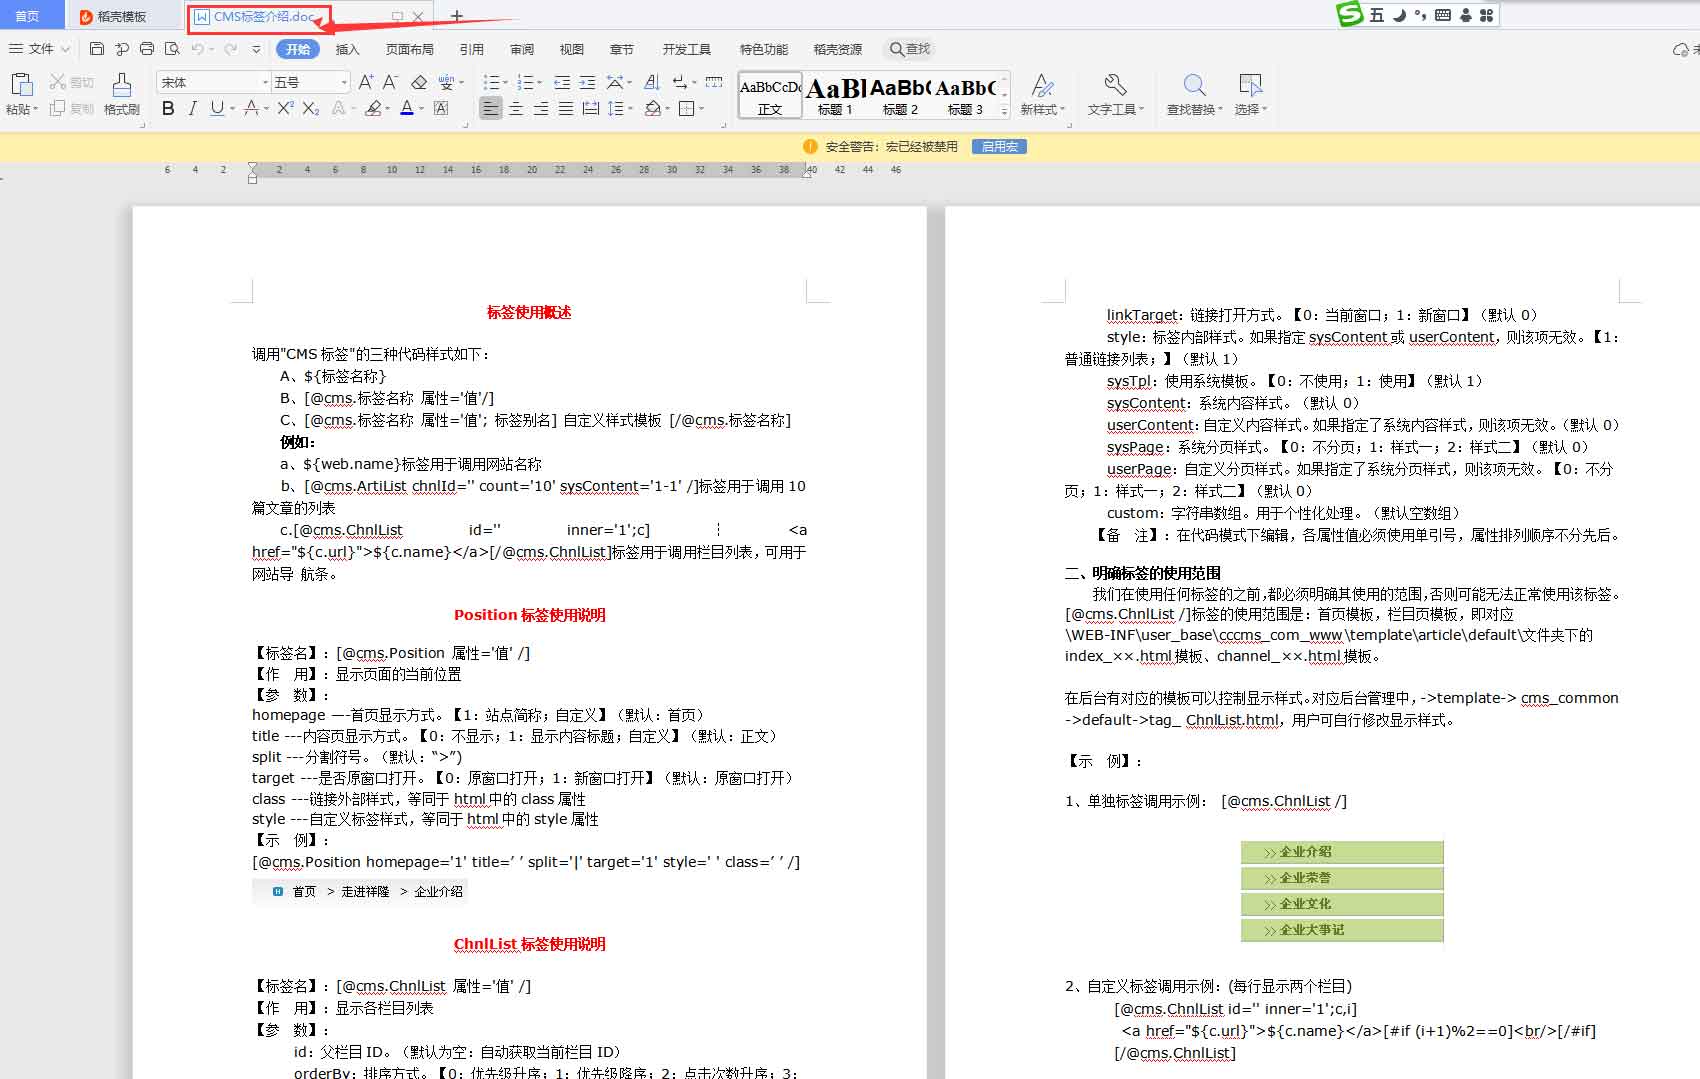Click the Find and Replace (查找替换) magnifier icon
The image size is (1700, 1079).
1194,86
